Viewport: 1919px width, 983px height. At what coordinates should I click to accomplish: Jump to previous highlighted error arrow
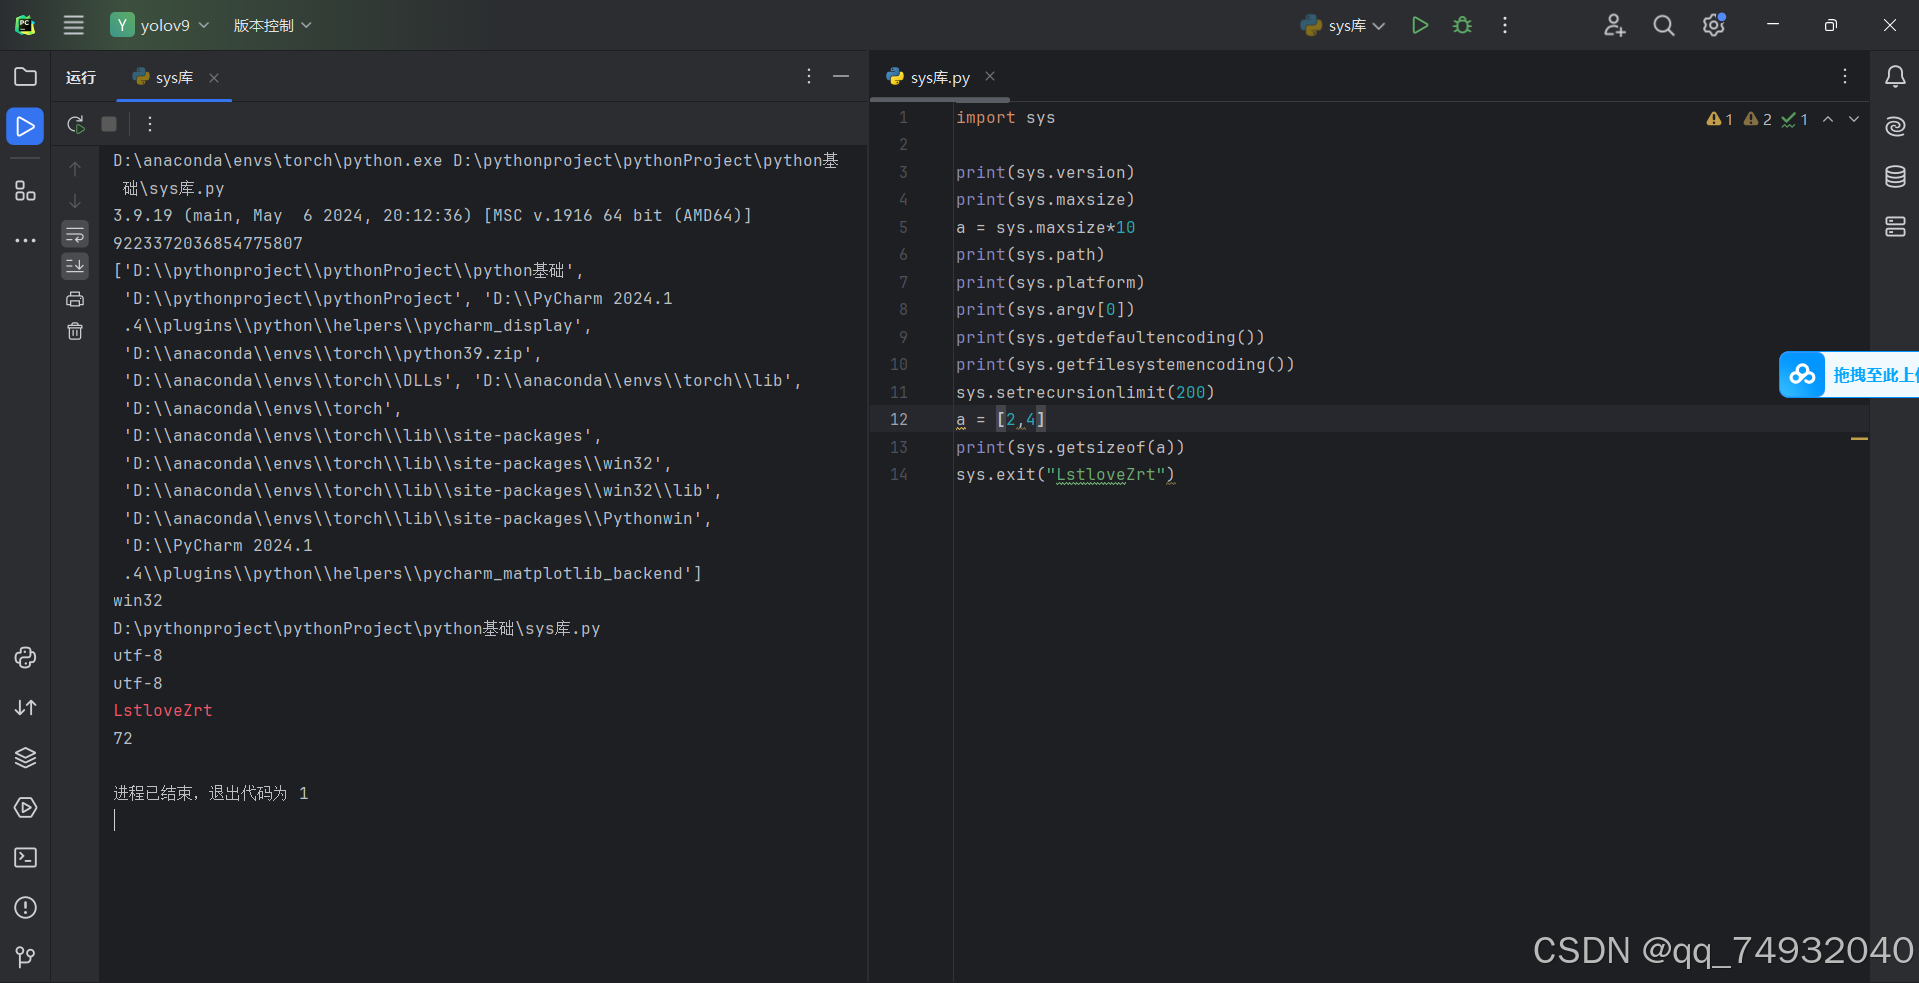(x=1828, y=119)
